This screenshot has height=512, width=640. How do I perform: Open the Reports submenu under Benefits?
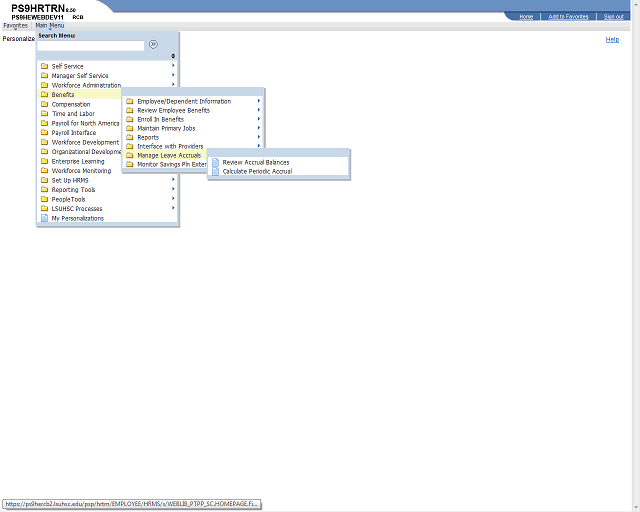[148, 138]
